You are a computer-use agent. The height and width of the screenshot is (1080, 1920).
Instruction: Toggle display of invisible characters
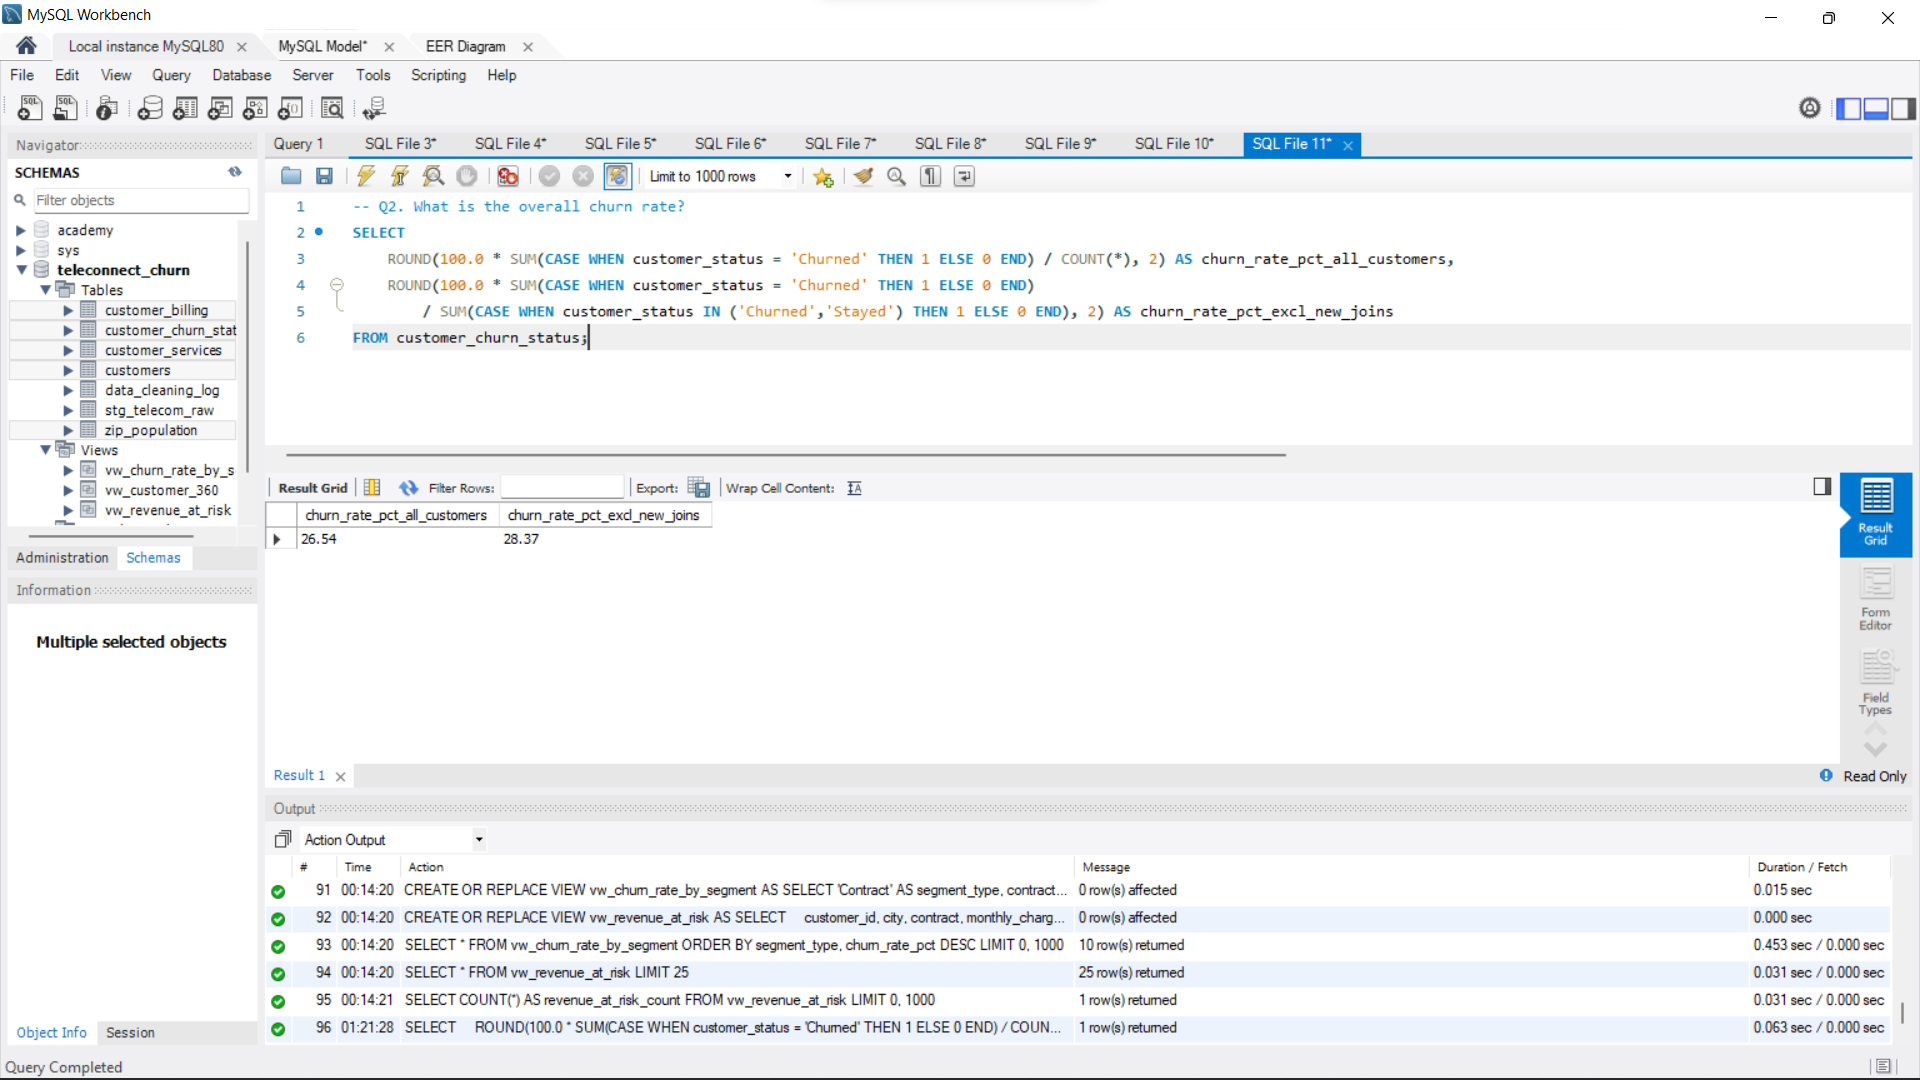[x=931, y=176]
